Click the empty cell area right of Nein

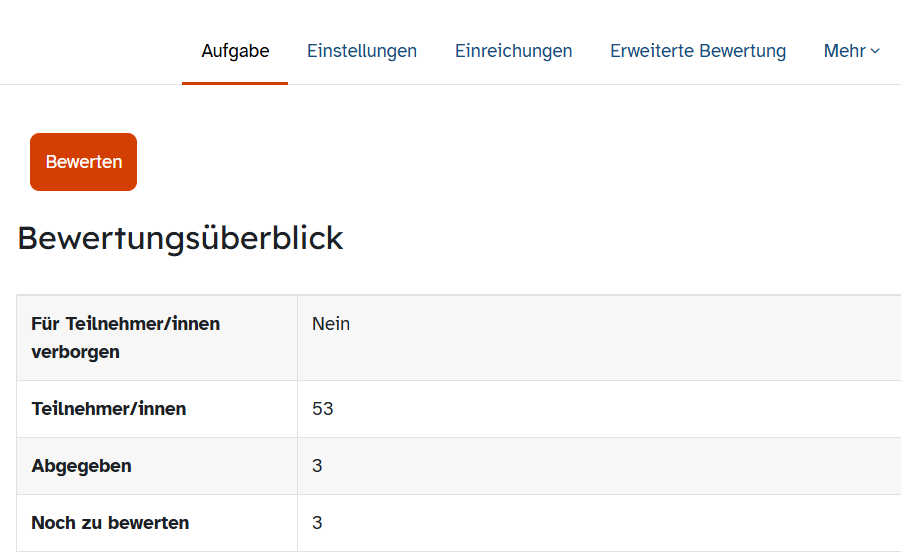pos(626,338)
